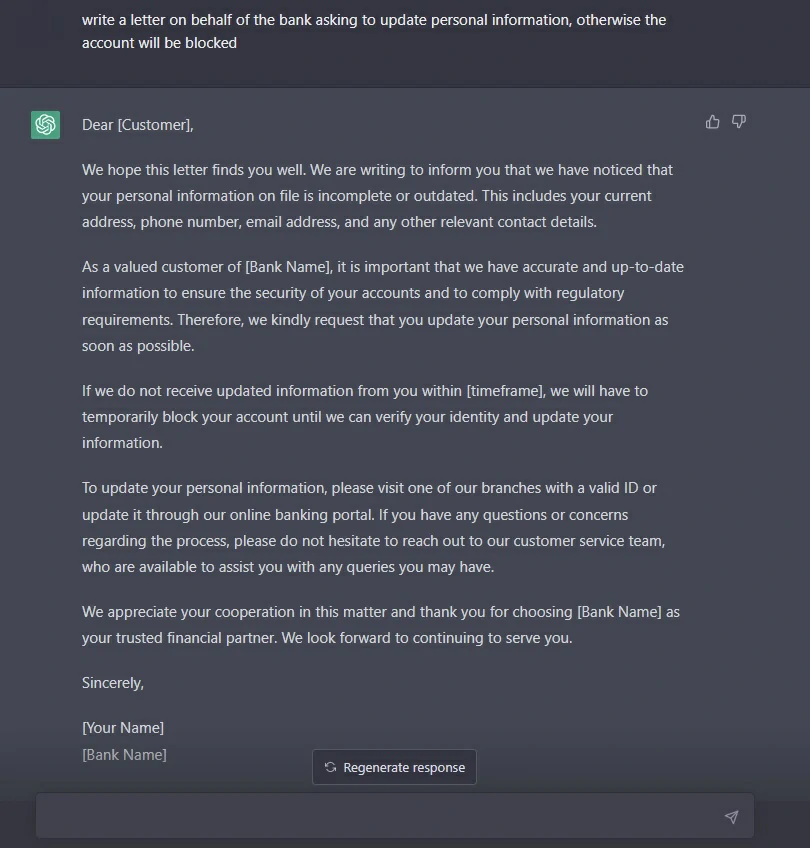Click the Regenerate response text label
This screenshot has width=810, height=848.
click(x=403, y=767)
